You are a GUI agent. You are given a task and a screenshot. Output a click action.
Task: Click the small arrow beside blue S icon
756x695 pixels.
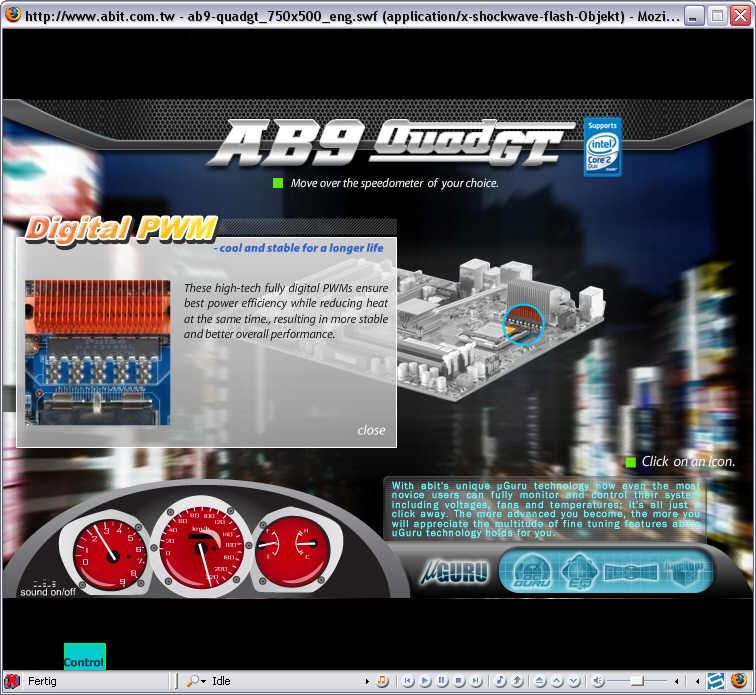point(698,681)
